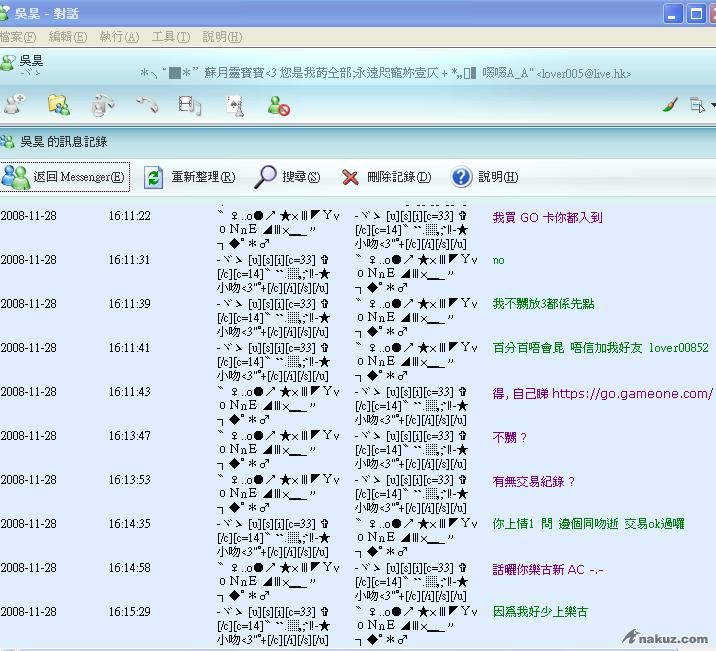This screenshot has width=716, height=651.
Task: Open the 檔案(F) menu
Action: pos(18,37)
